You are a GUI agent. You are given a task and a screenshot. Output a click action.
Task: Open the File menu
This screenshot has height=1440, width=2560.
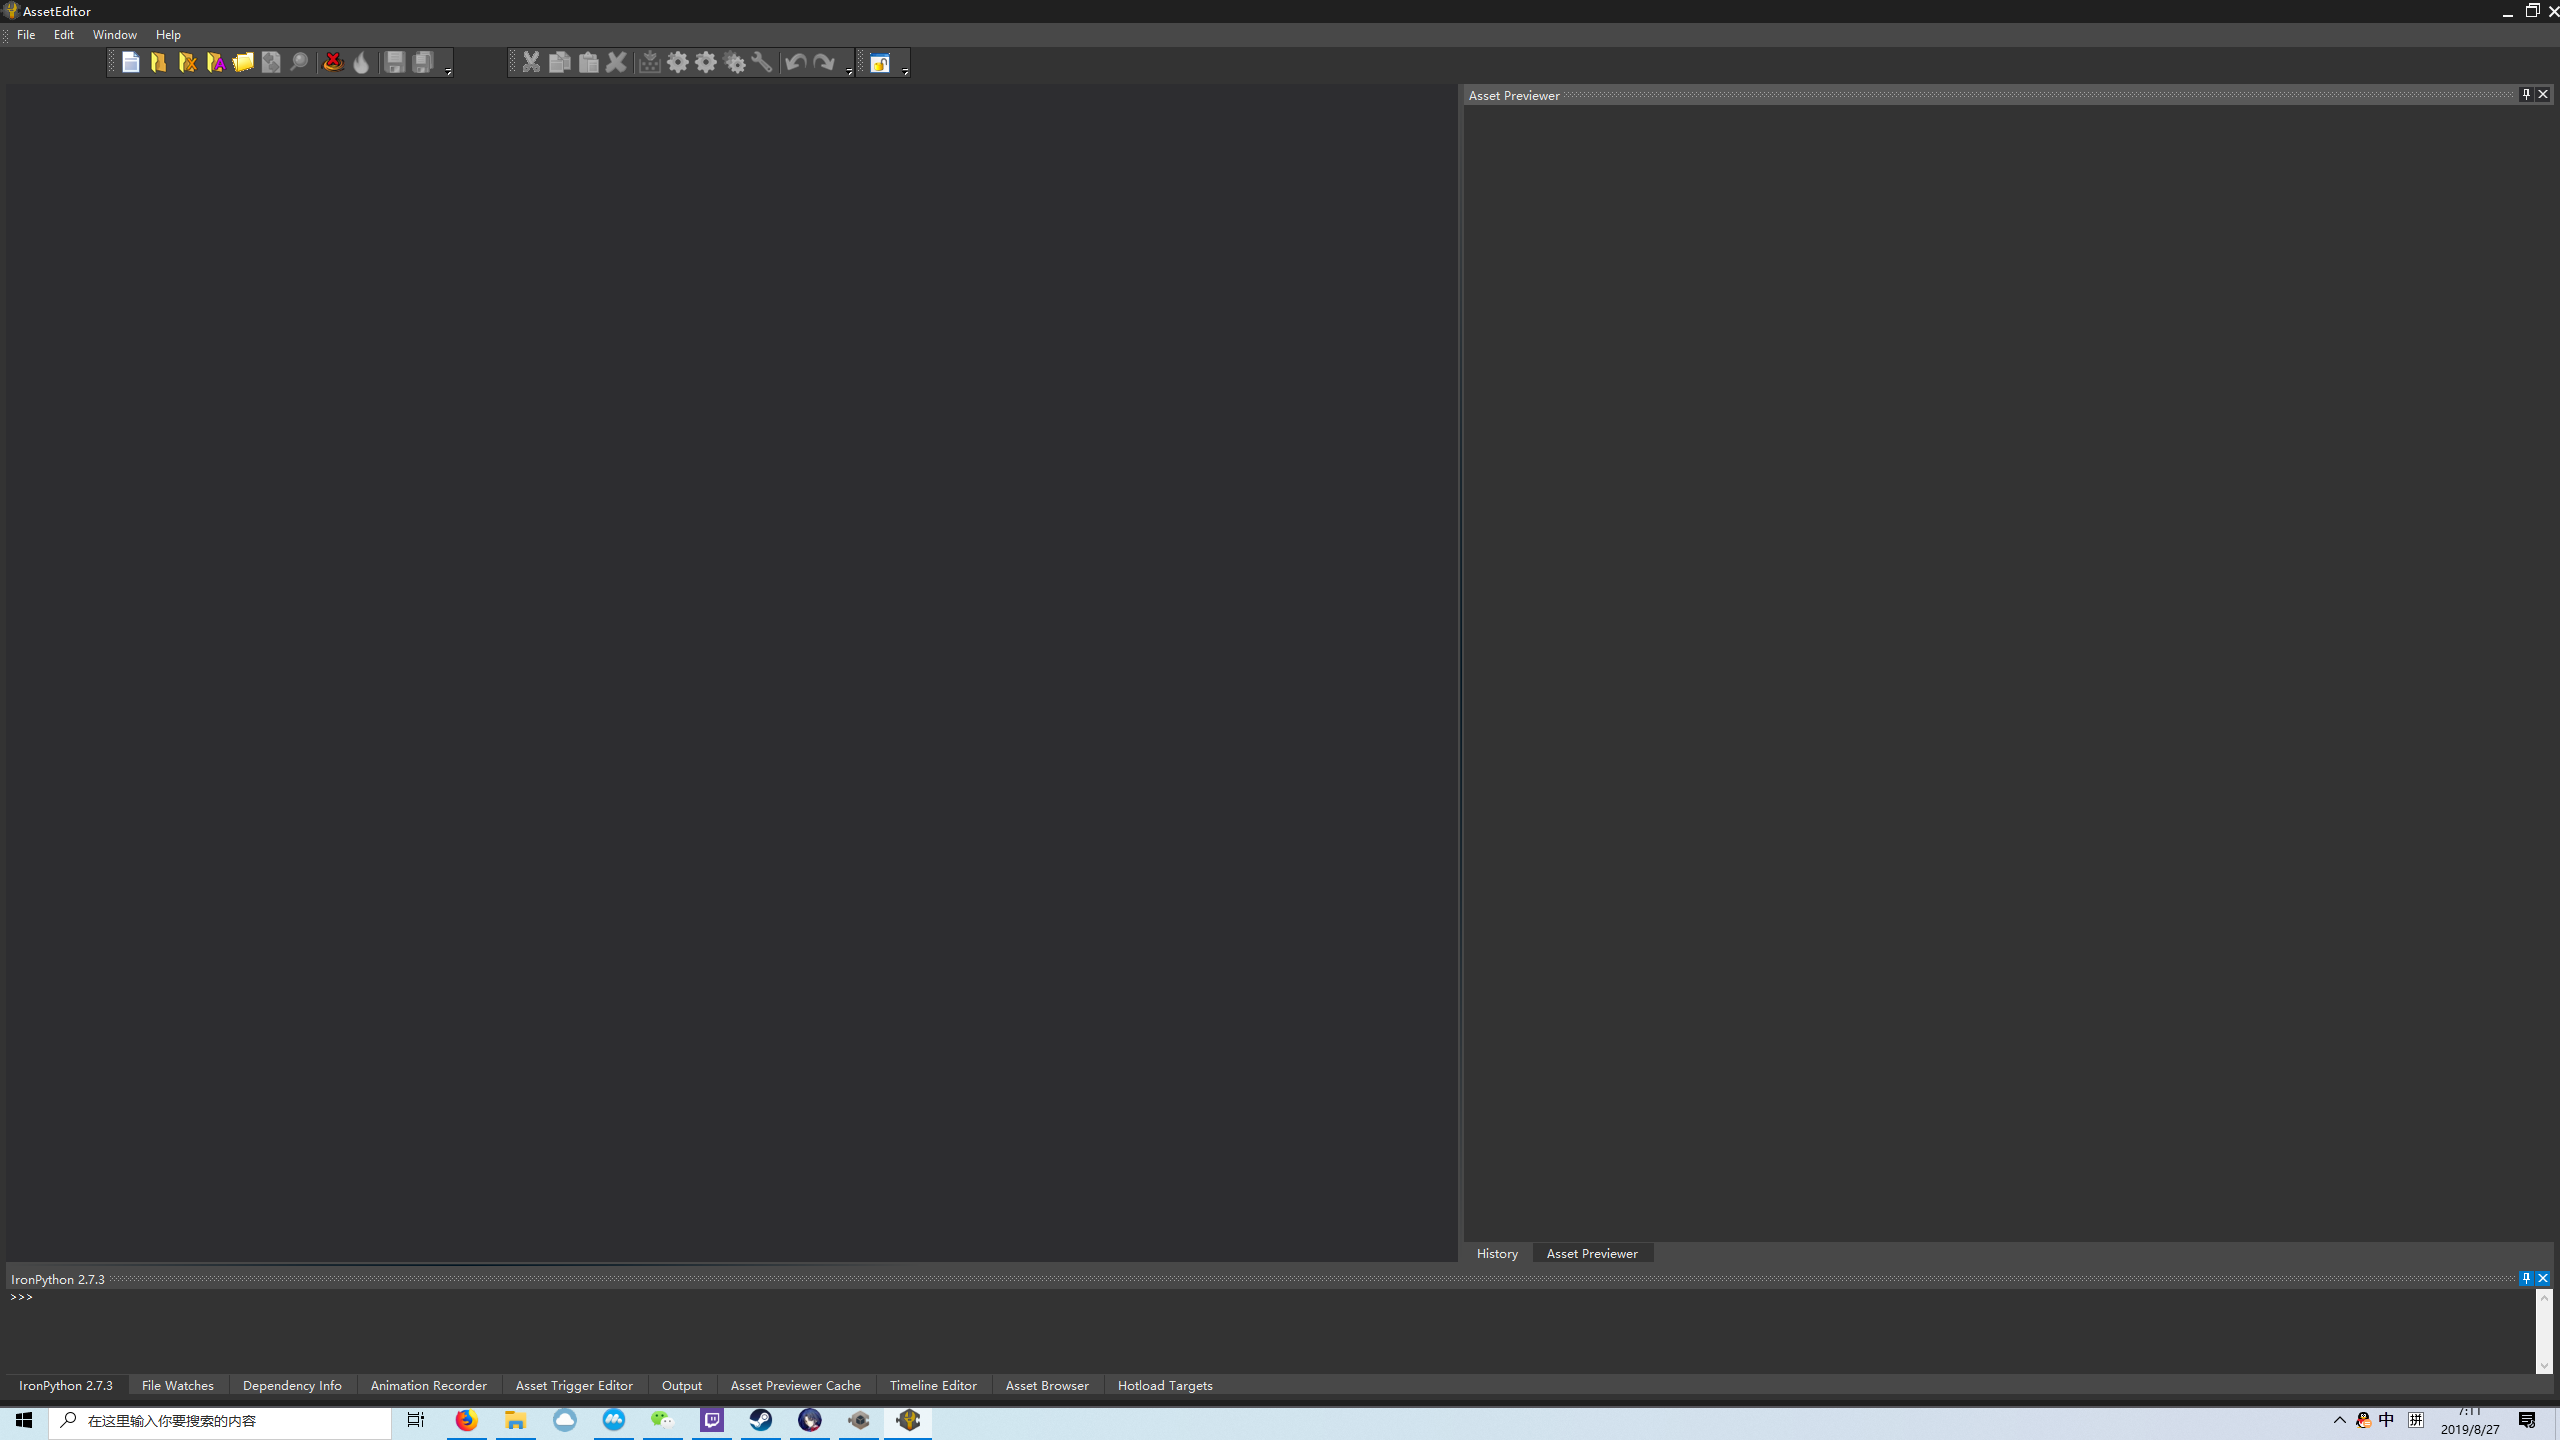tap(26, 35)
